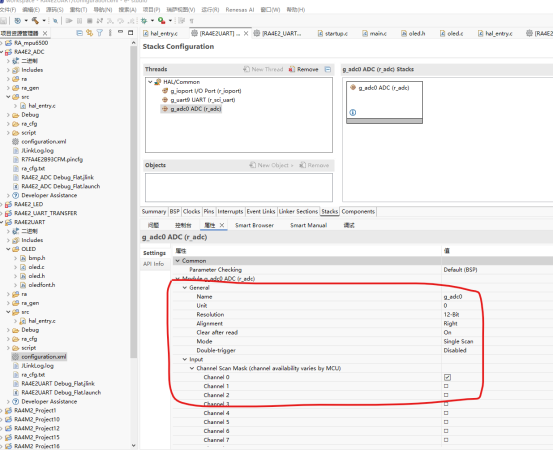
Task: Click the run external tools icon
Action: tap(161, 21)
